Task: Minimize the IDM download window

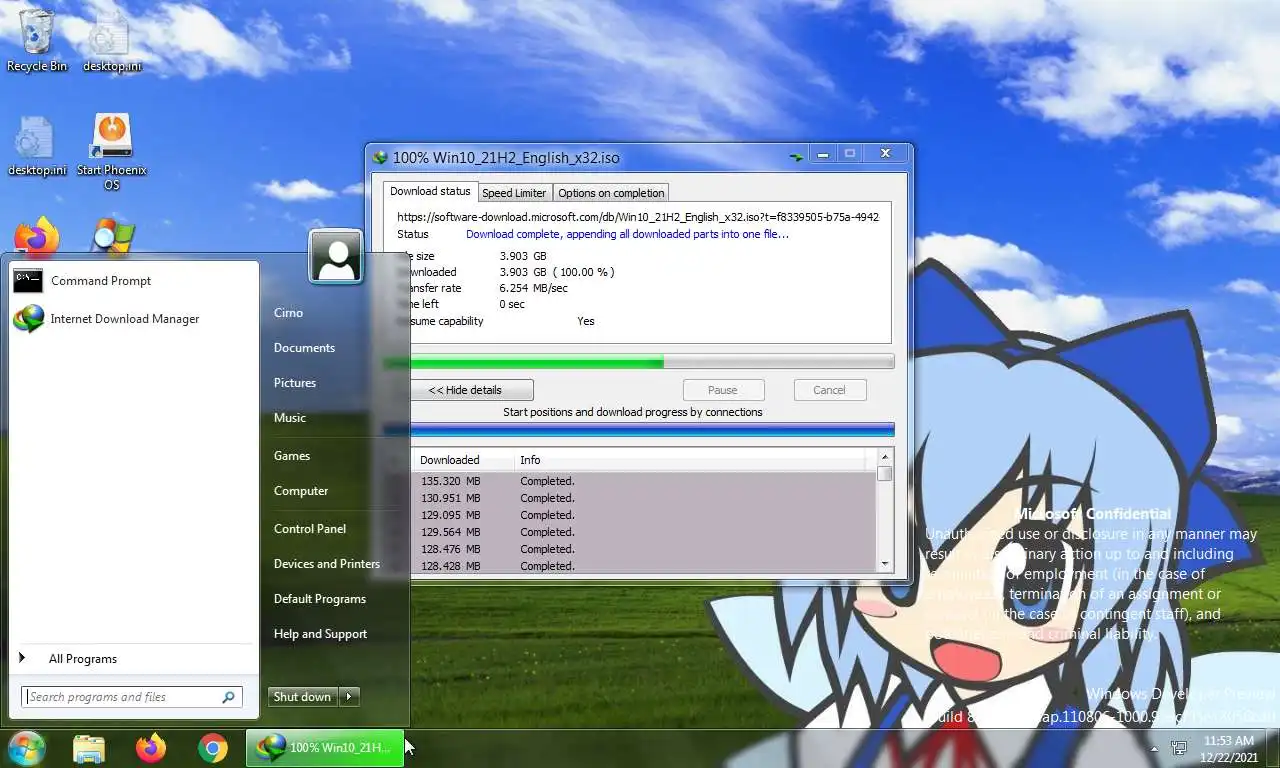Action: click(x=823, y=154)
